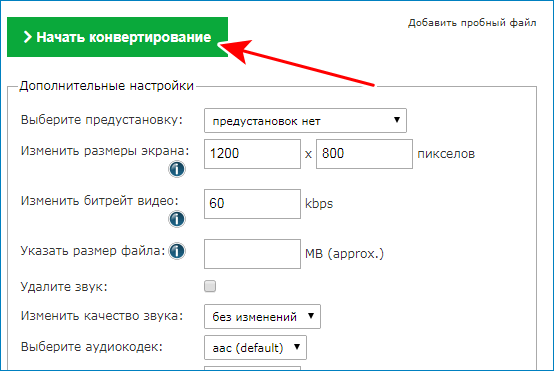Click the screen height field showing 800

364,154
